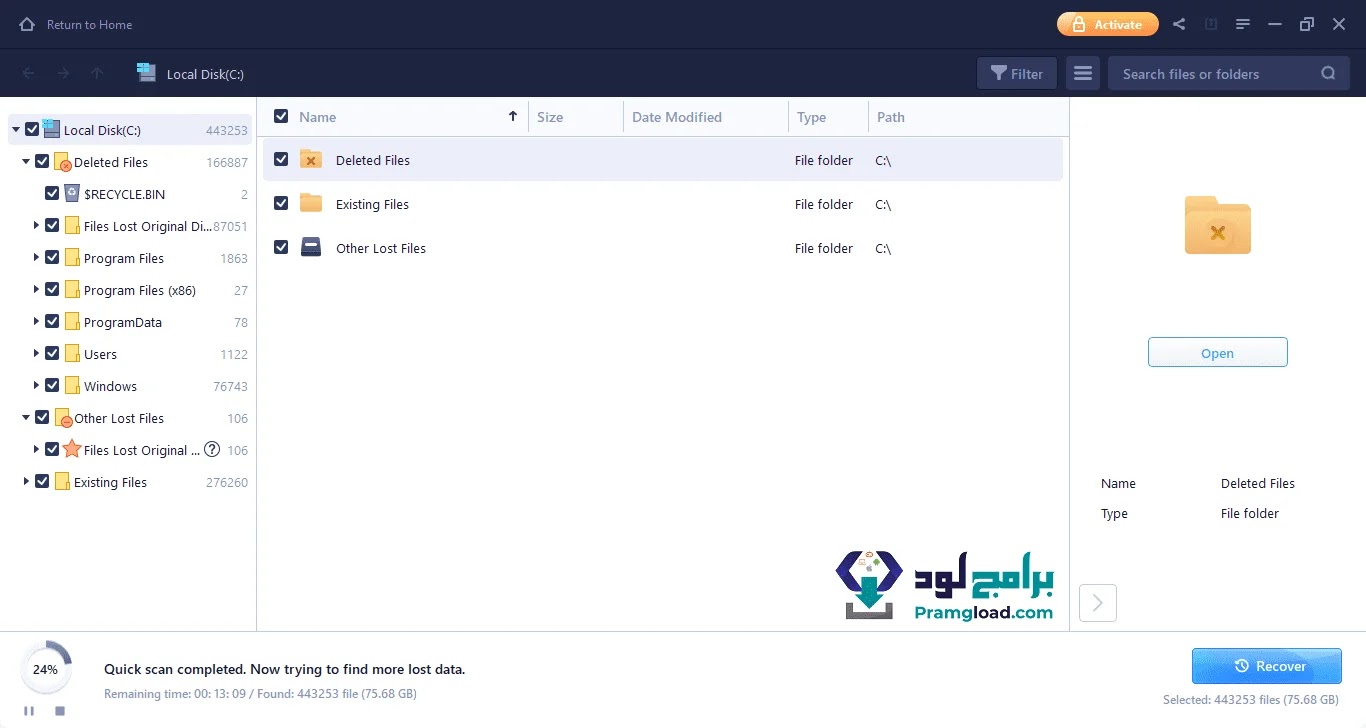Select the Program Files (x86) tree label
This screenshot has width=1366, height=728.
pos(140,290)
